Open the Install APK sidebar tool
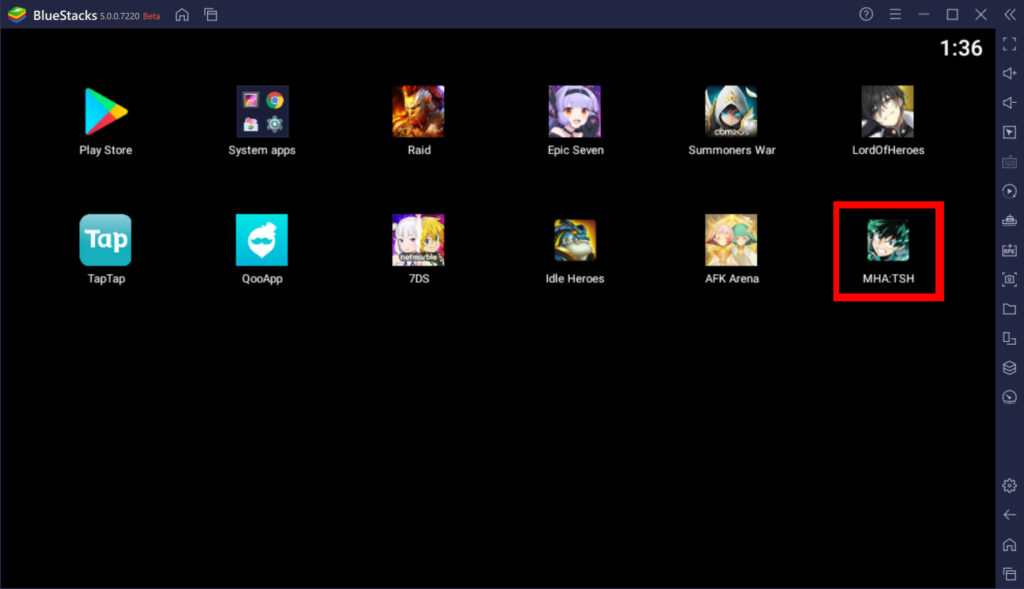This screenshot has width=1024, height=589. click(1009, 250)
